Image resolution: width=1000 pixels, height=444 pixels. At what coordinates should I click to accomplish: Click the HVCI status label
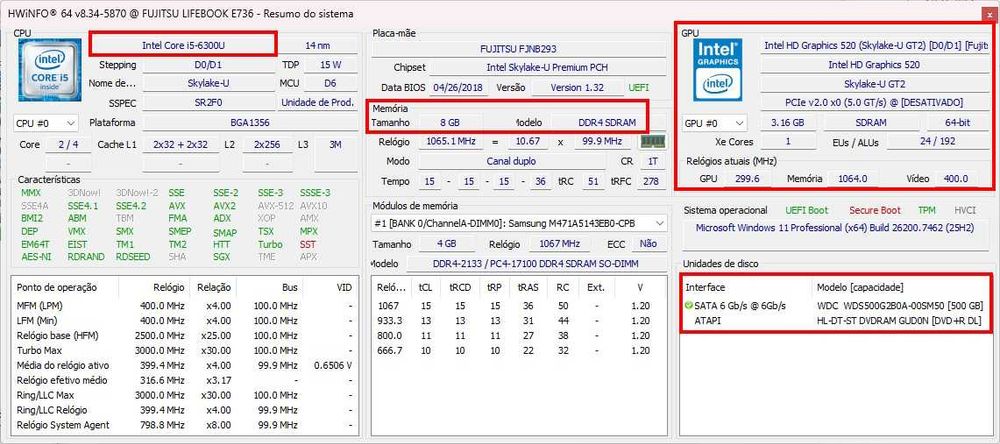click(x=965, y=210)
